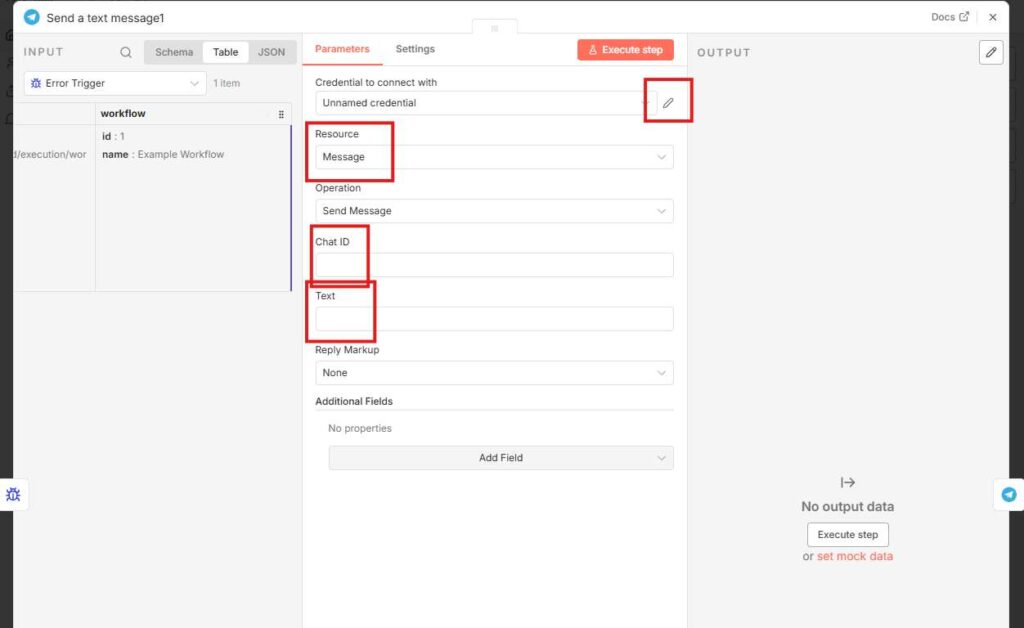Screen dimensions: 1024x628
Task: Click the set mock data link
Action: click(x=854, y=556)
